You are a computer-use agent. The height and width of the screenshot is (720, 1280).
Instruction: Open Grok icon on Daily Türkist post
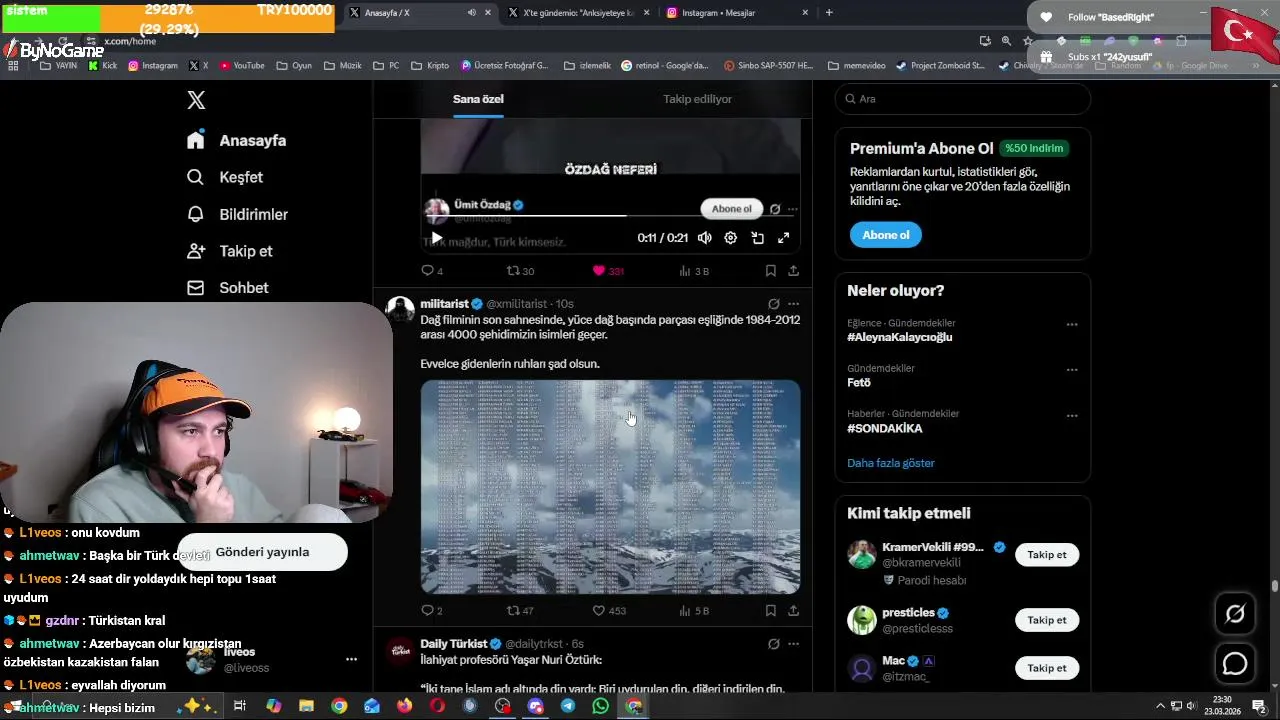[x=774, y=644]
